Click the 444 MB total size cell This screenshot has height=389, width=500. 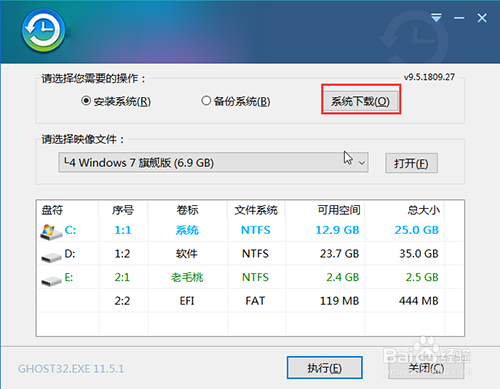click(419, 301)
